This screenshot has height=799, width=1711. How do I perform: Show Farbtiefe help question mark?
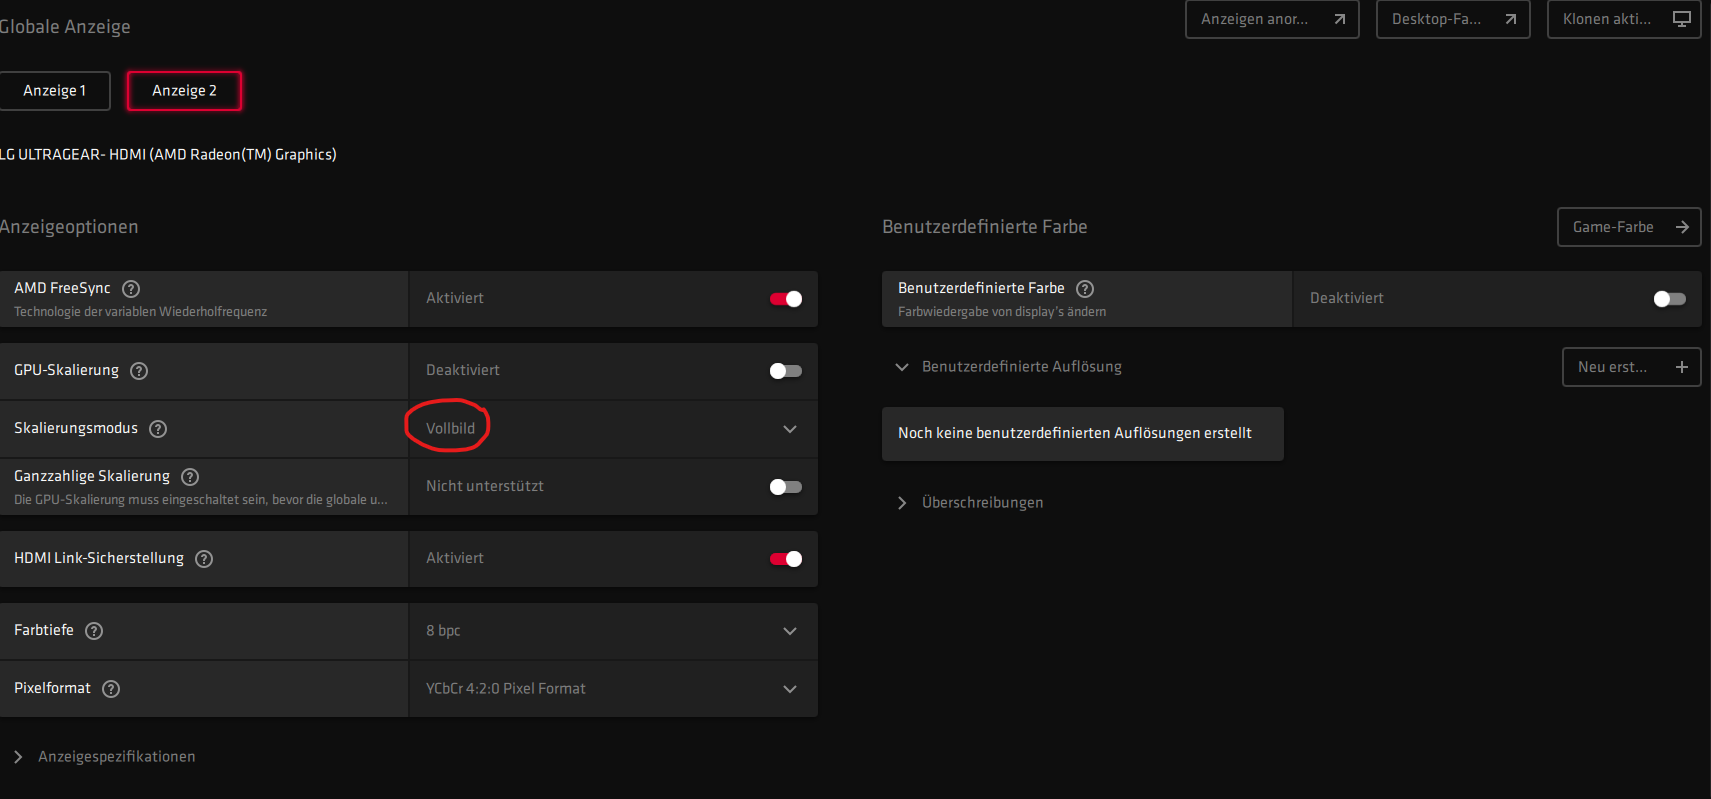(x=94, y=631)
